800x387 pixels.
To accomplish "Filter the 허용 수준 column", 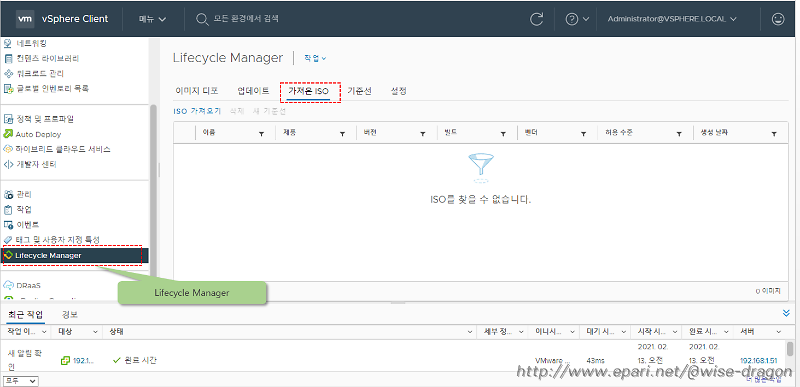I will click(x=679, y=134).
